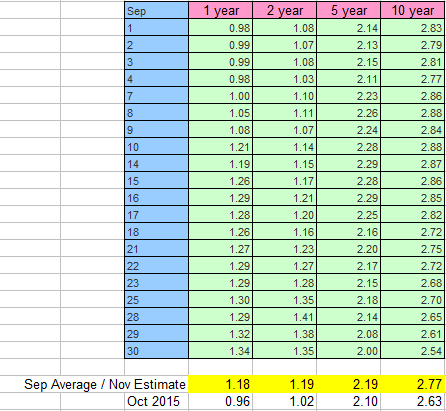446x411 pixels.
Task: Select 2 year value 1.14 for Sep 10
Action: click(285, 146)
